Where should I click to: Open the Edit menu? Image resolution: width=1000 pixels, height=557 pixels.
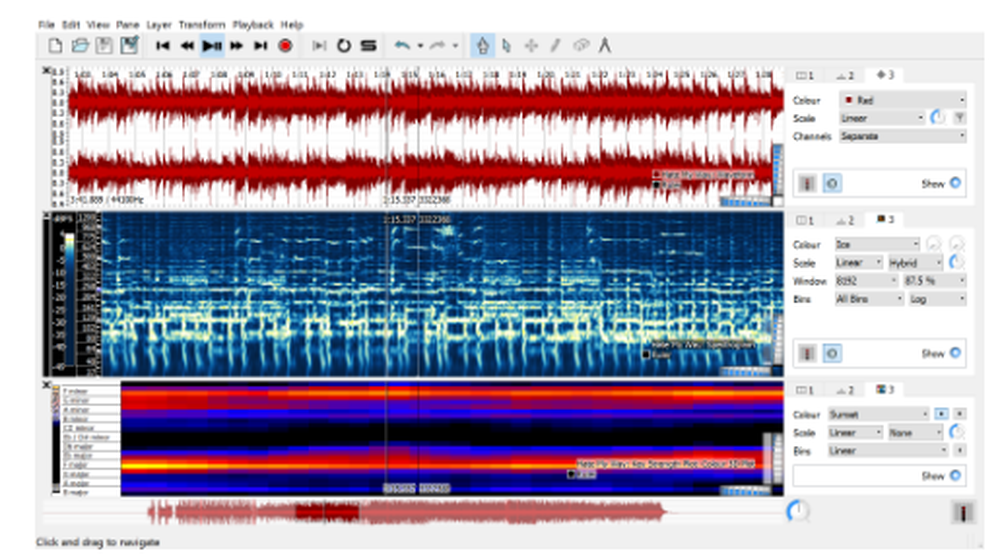(x=71, y=25)
